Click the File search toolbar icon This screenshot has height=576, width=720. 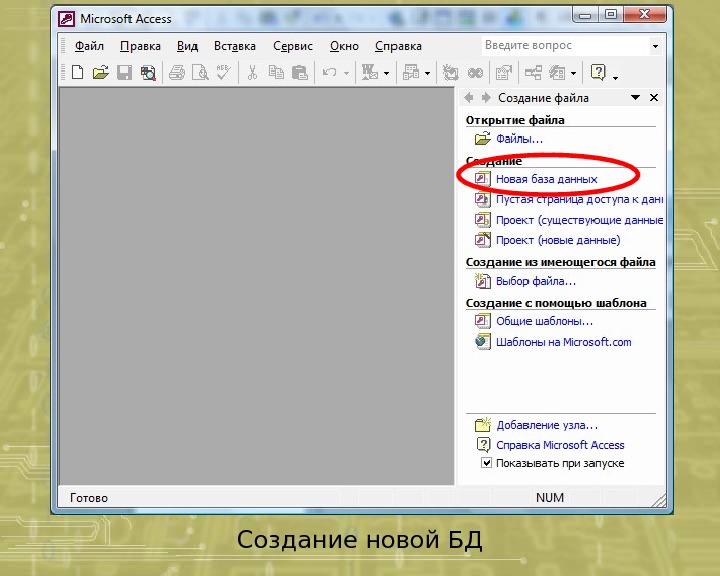148,72
